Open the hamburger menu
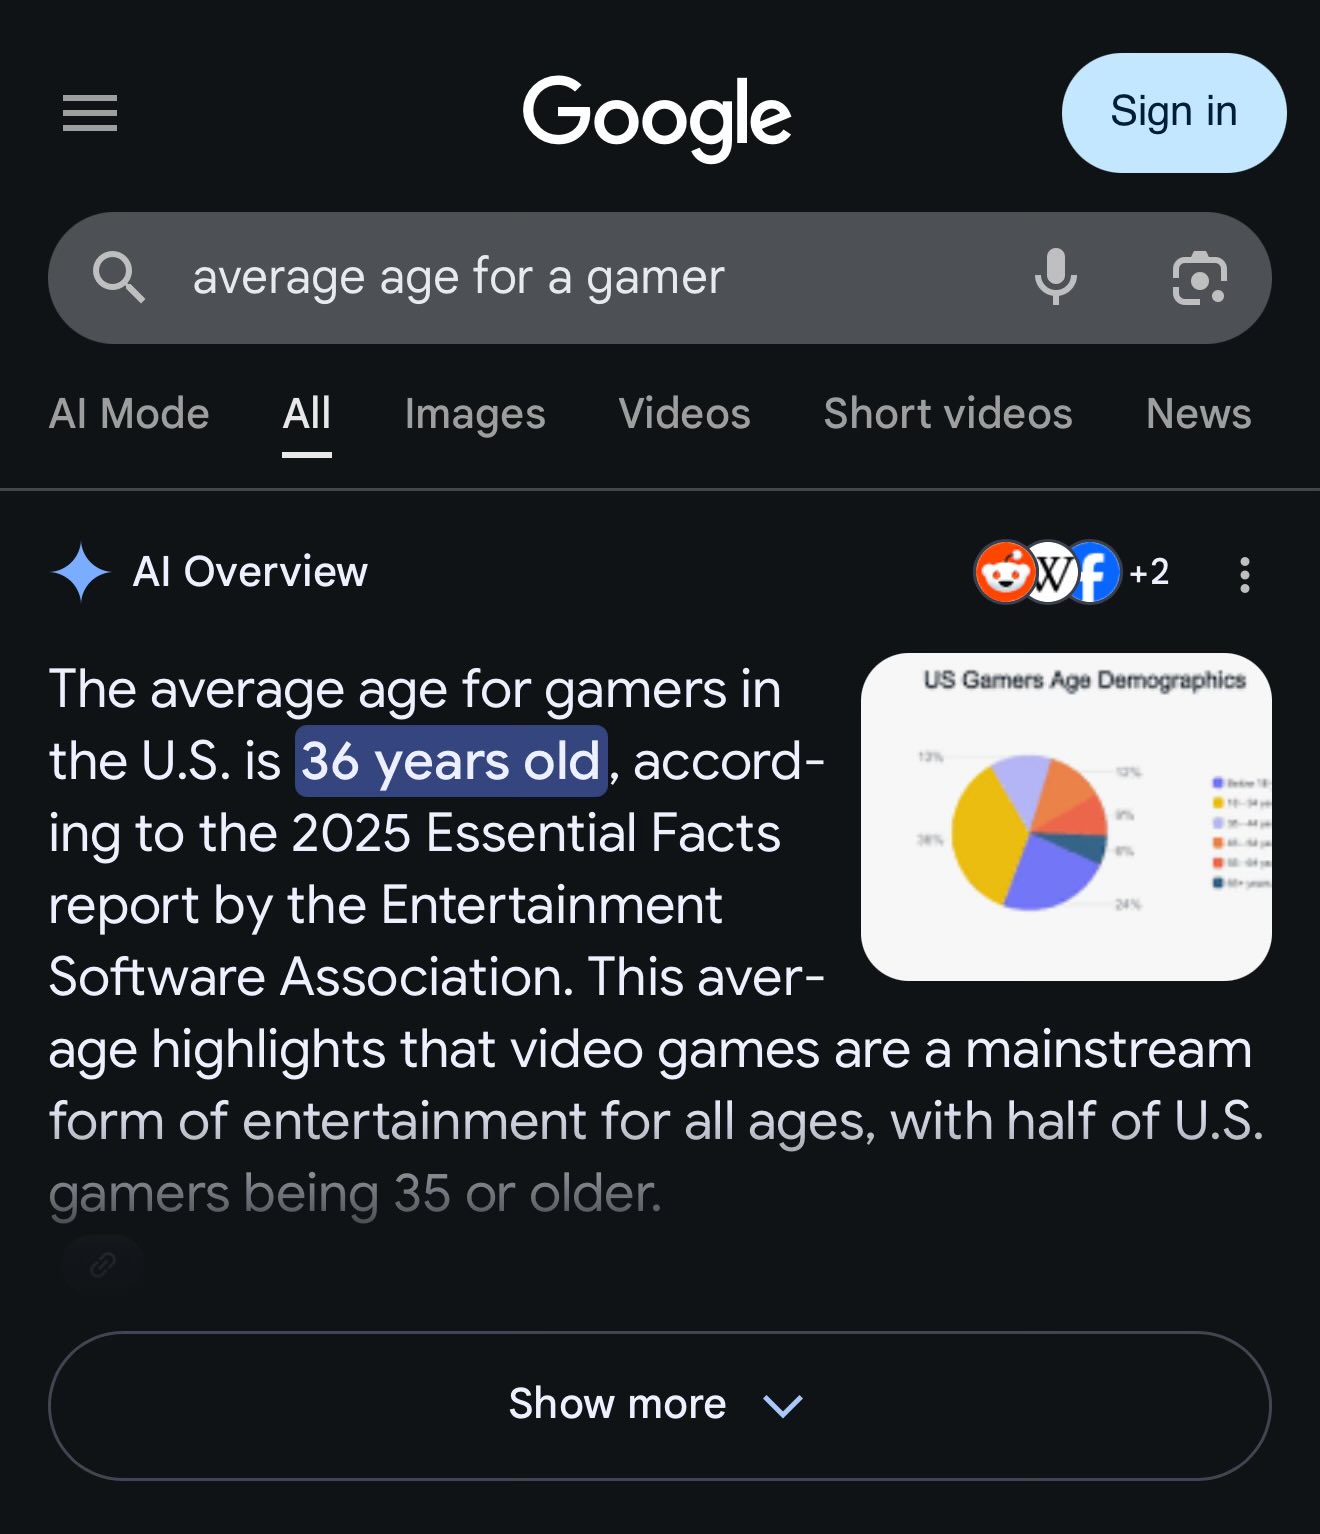 (90, 113)
